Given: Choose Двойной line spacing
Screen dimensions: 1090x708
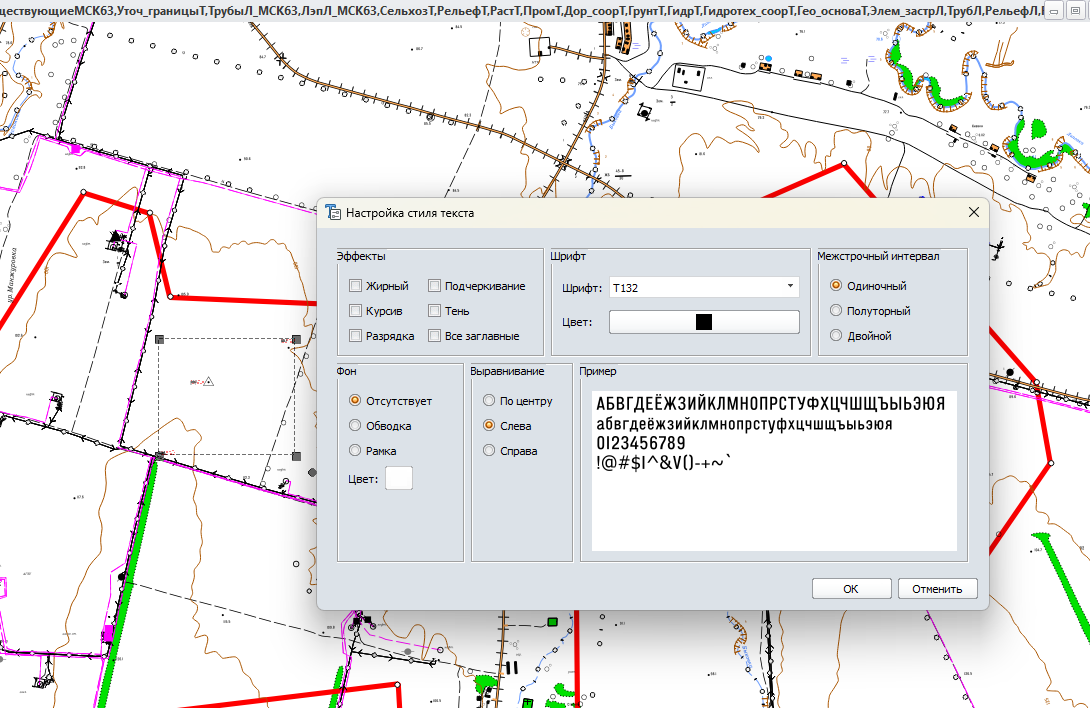Looking at the screenshot, I should [x=836, y=336].
